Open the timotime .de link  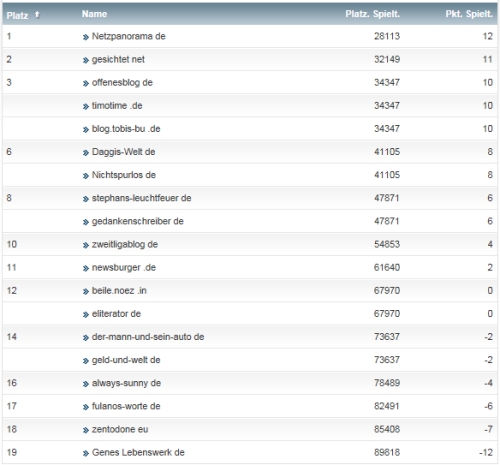[x=117, y=106]
